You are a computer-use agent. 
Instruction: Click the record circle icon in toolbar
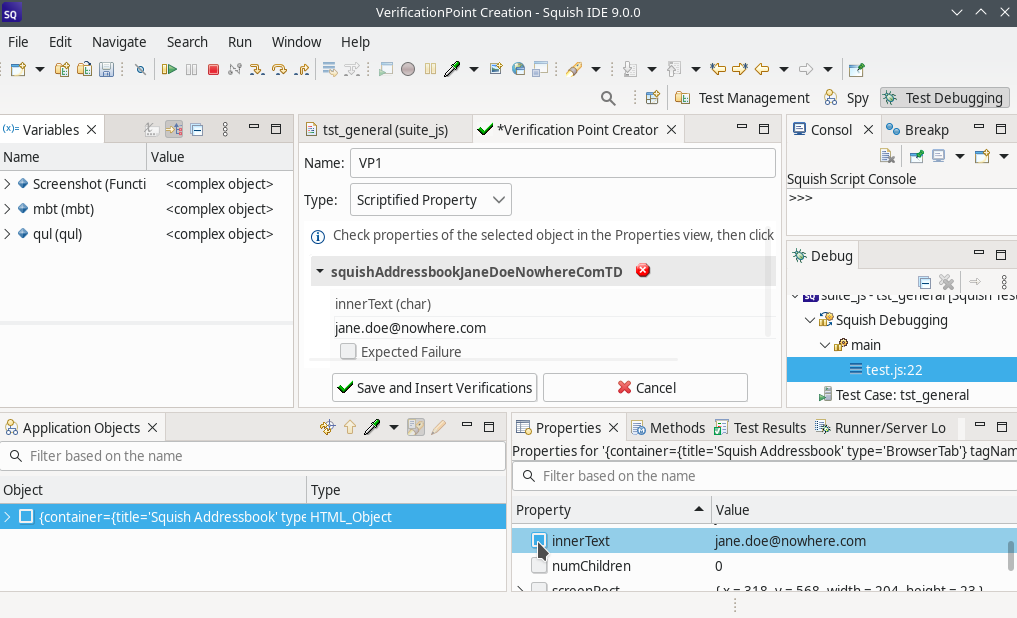tap(408, 69)
